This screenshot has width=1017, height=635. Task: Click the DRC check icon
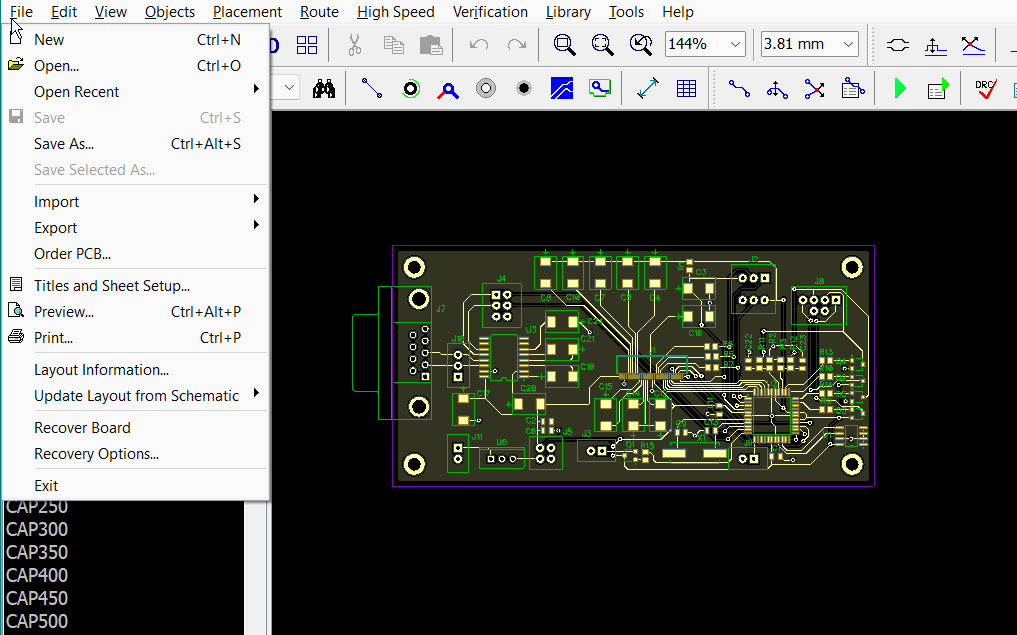(986, 88)
